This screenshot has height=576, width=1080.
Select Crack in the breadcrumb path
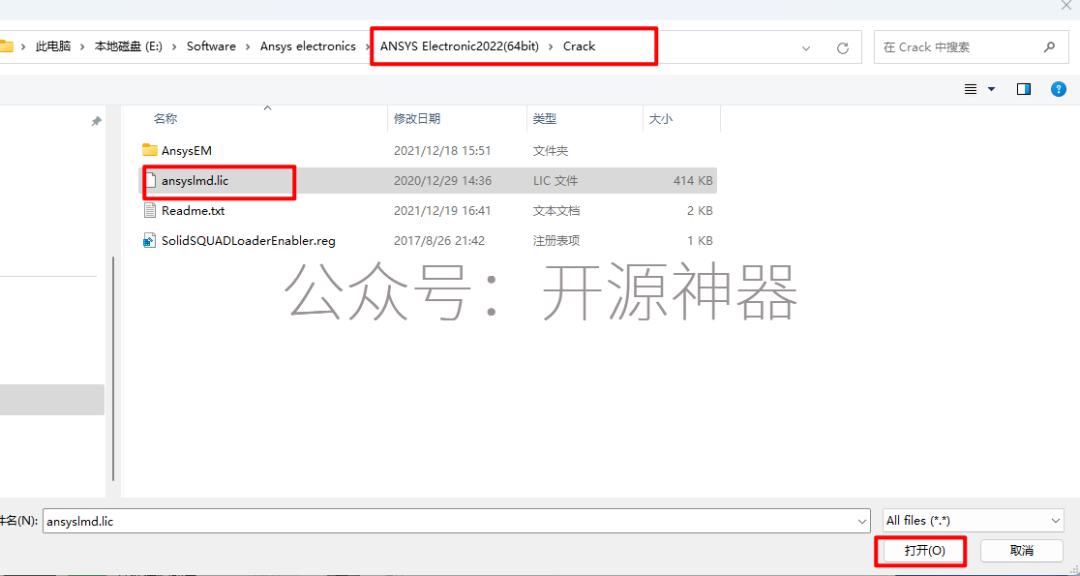579,47
